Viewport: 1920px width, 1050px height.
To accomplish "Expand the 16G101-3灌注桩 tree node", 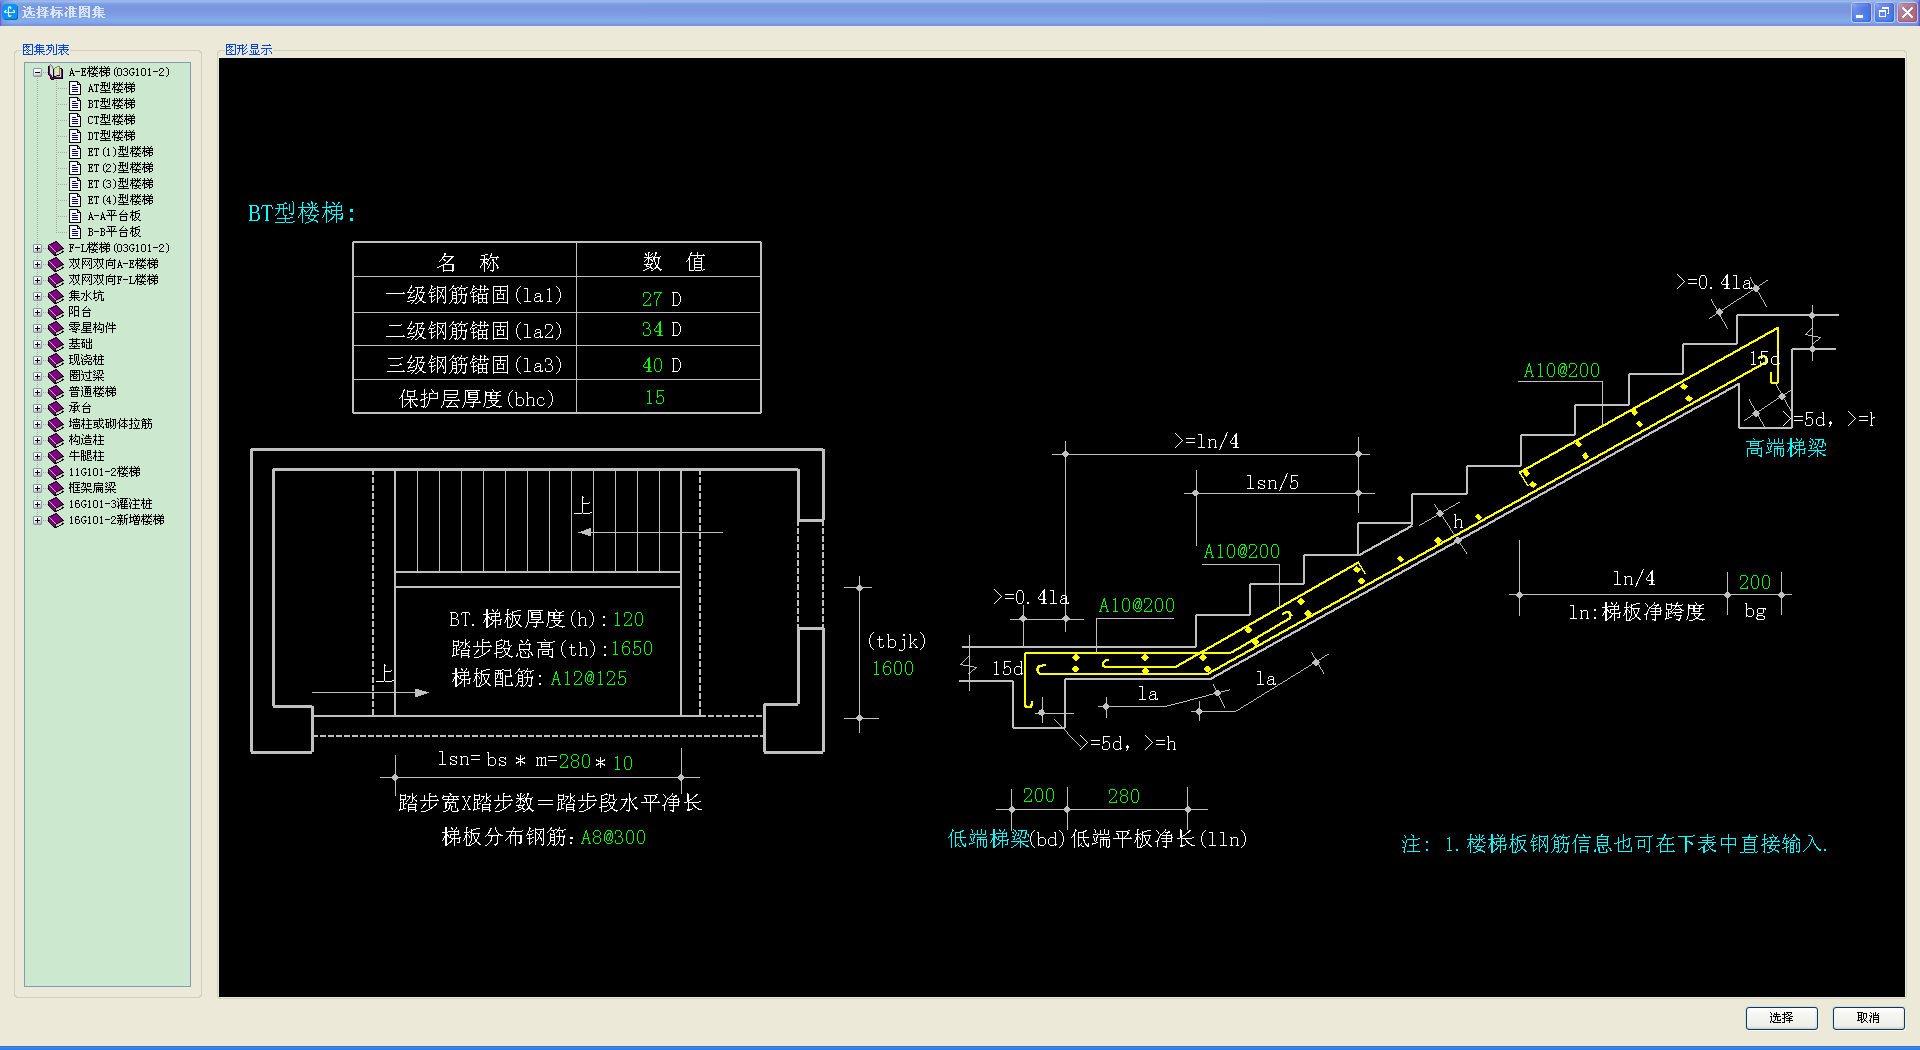I will 37,504.
